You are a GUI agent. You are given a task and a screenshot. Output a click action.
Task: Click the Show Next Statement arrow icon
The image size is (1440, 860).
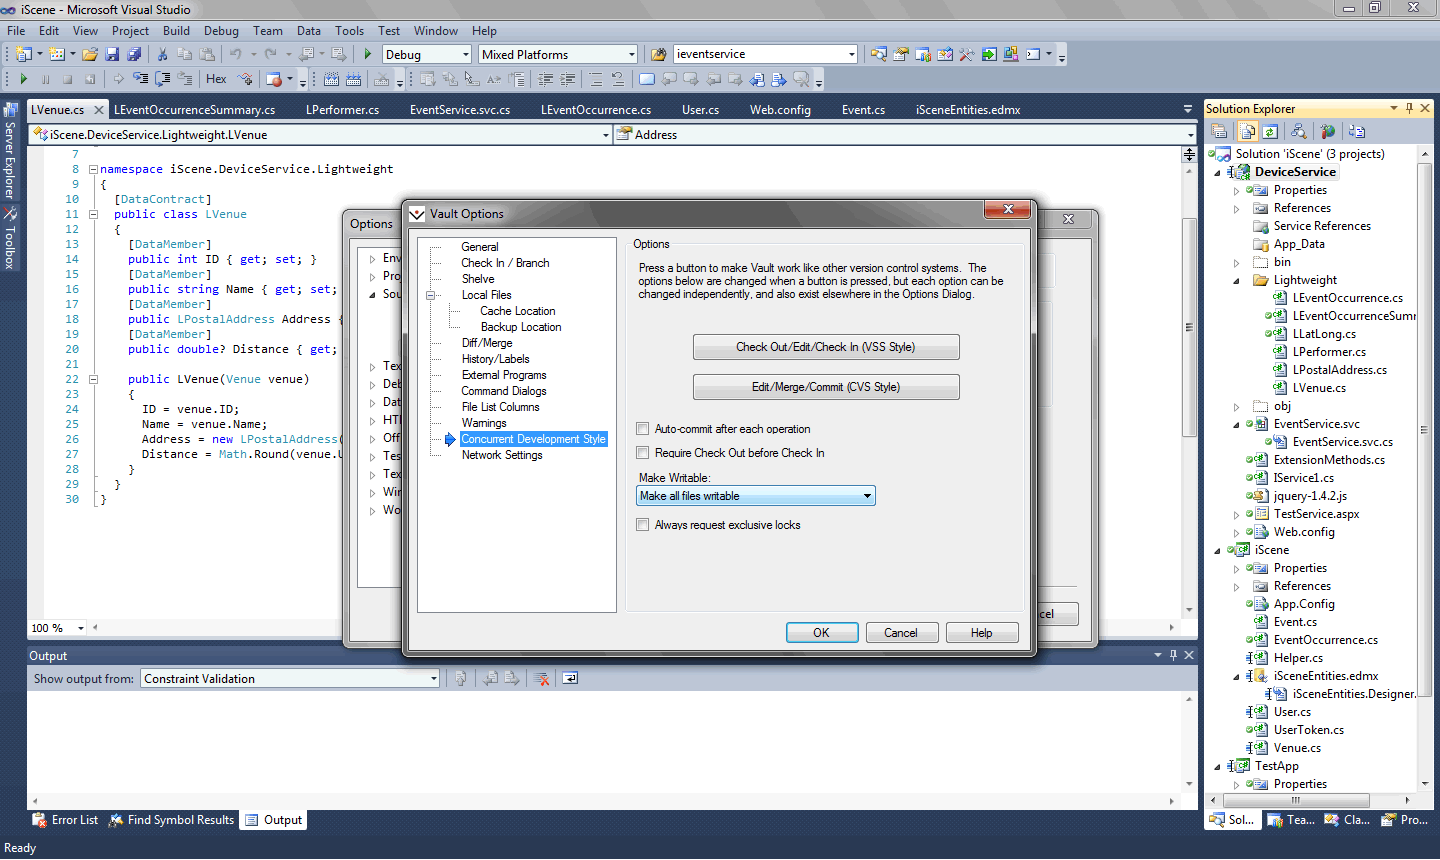pyautogui.click(x=118, y=79)
